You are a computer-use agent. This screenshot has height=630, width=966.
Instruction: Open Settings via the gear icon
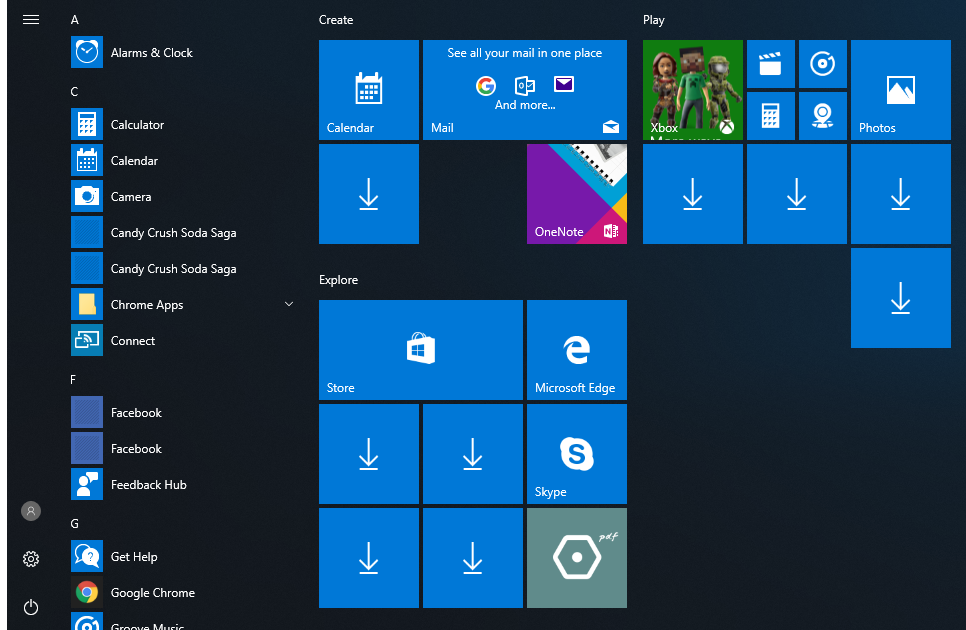[31, 559]
